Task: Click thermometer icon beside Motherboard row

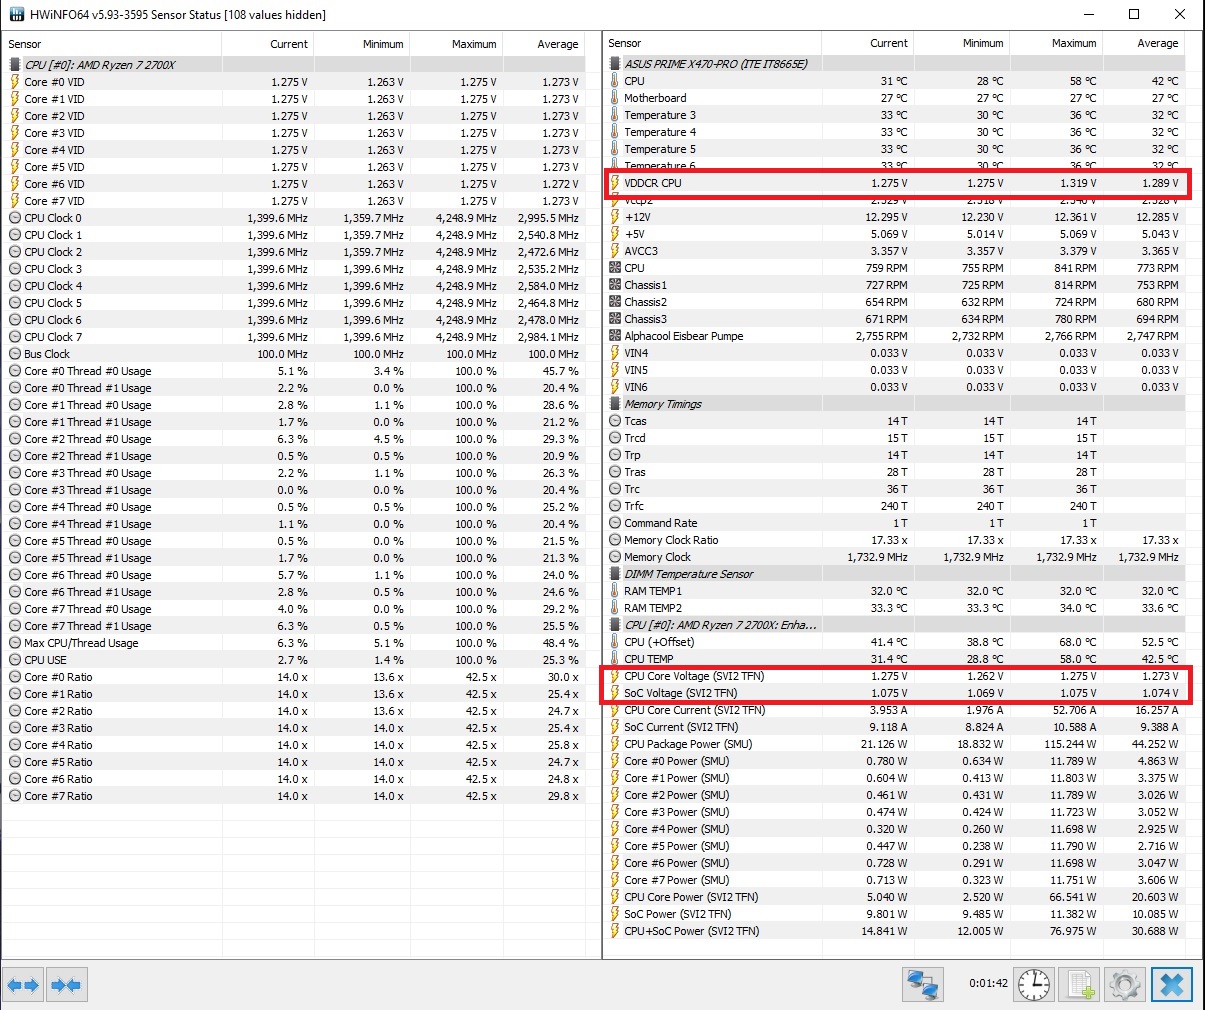Action: pos(615,98)
